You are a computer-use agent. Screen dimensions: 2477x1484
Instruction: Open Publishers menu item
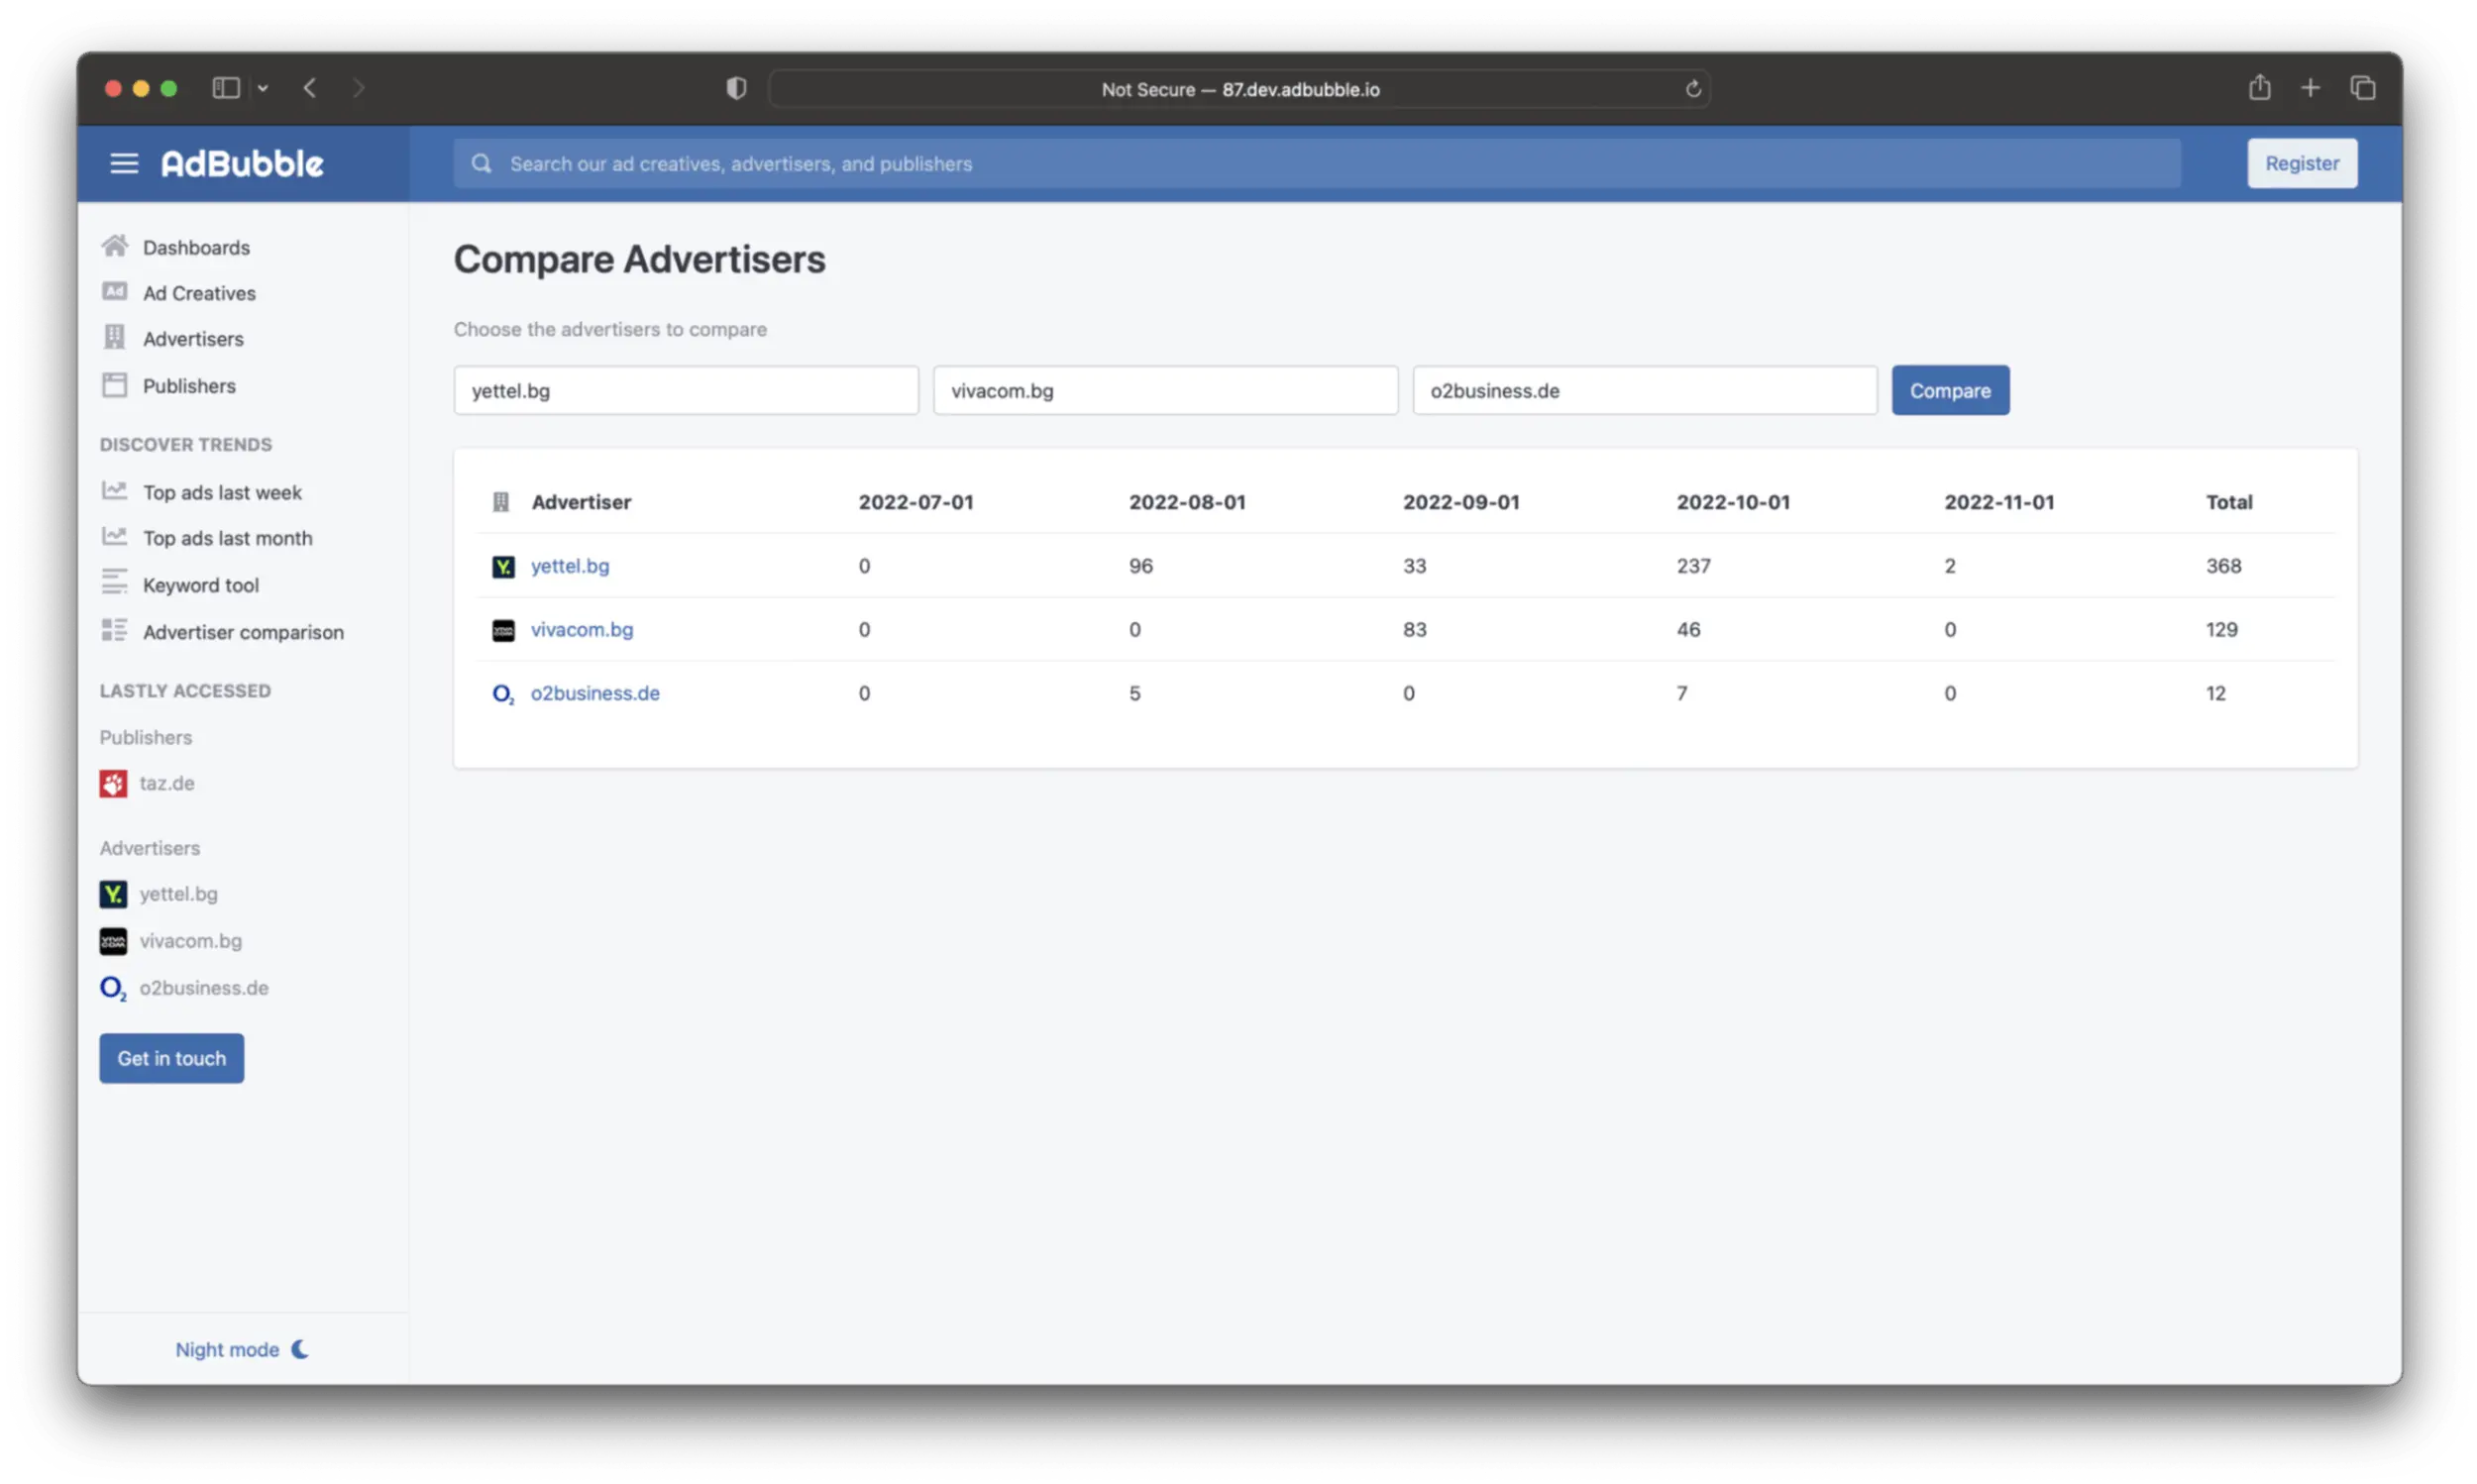(x=189, y=386)
